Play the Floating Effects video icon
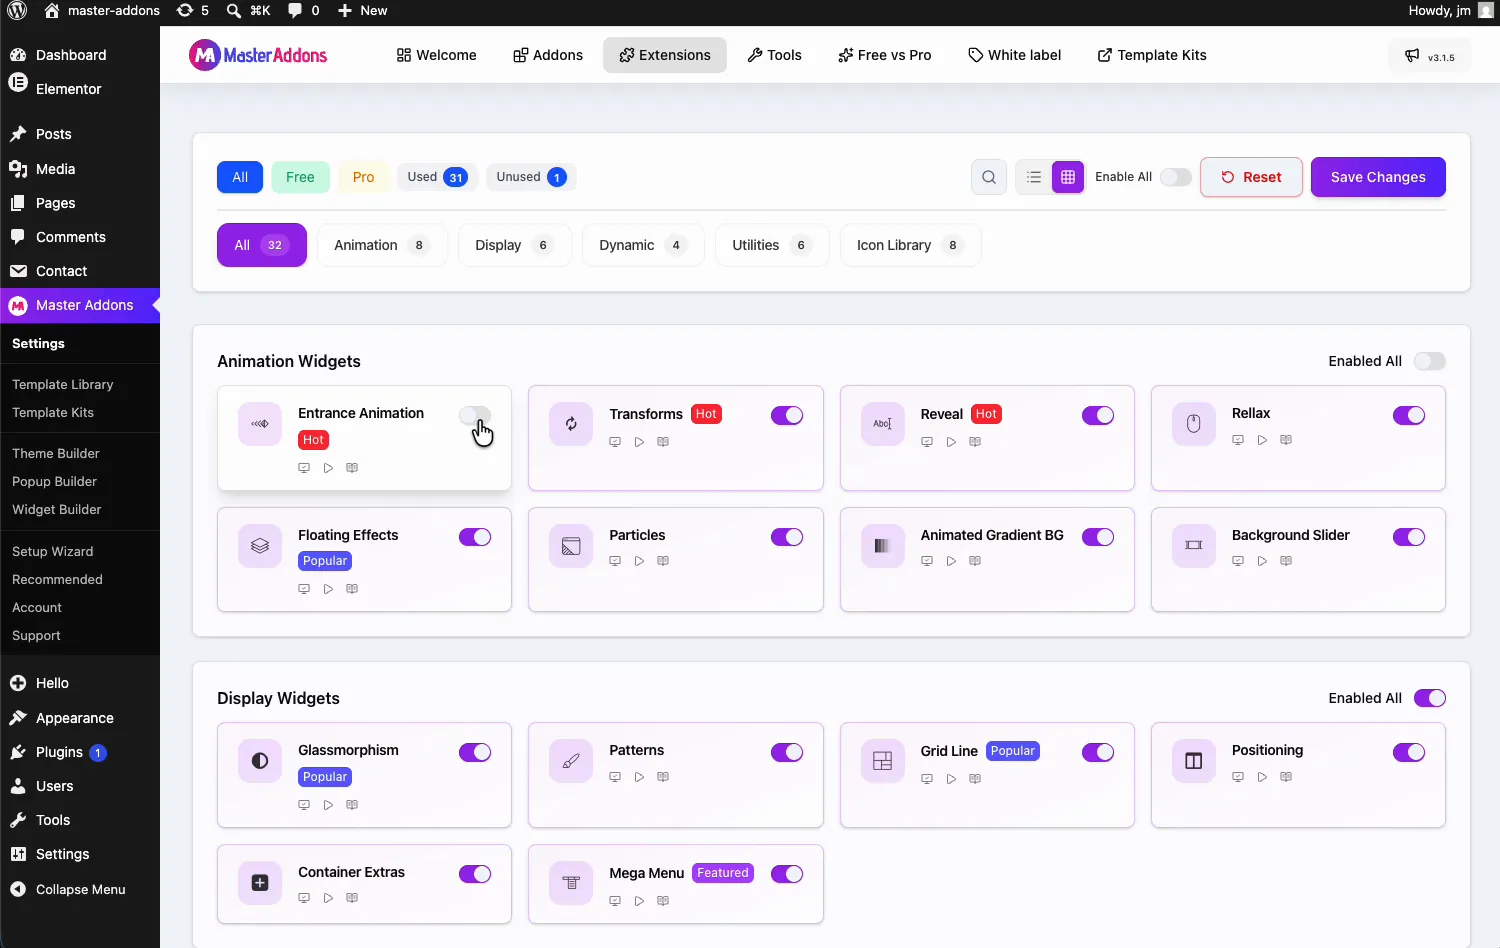 coord(328,589)
